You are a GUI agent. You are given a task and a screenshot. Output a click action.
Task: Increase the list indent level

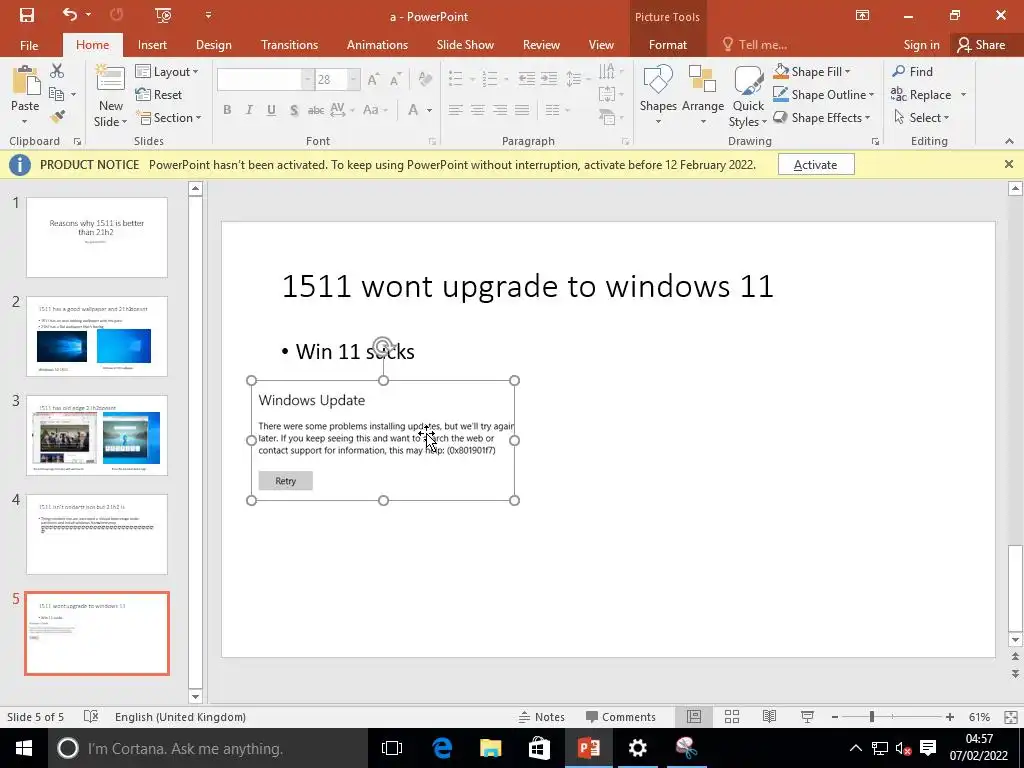pyautogui.click(x=549, y=79)
